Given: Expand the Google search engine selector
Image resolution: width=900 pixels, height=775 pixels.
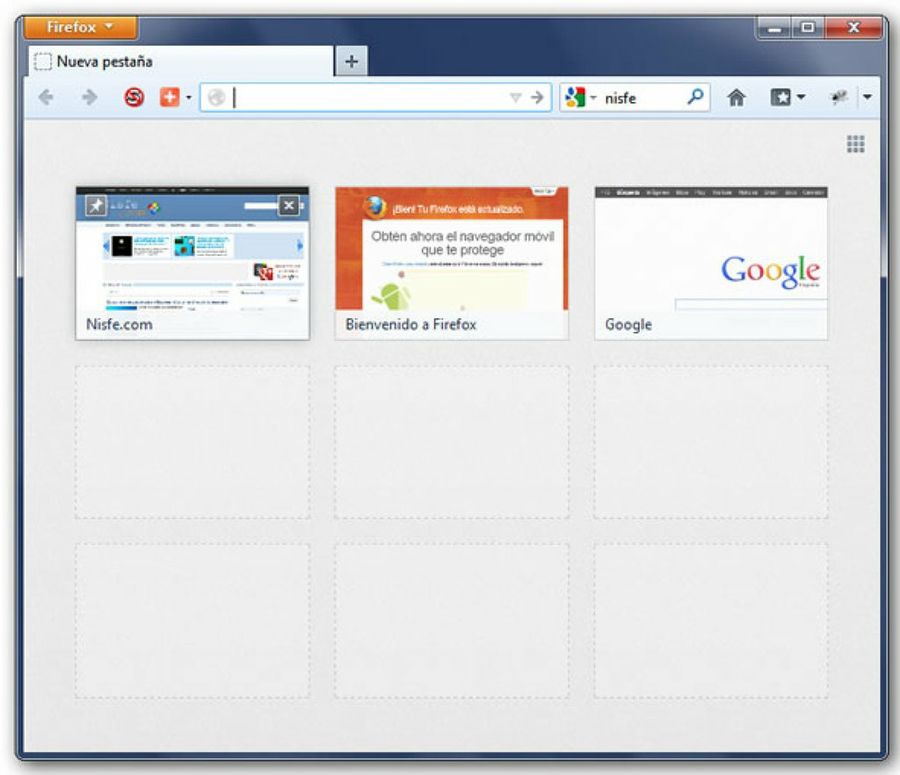Looking at the screenshot, I should tap(580, 98).
